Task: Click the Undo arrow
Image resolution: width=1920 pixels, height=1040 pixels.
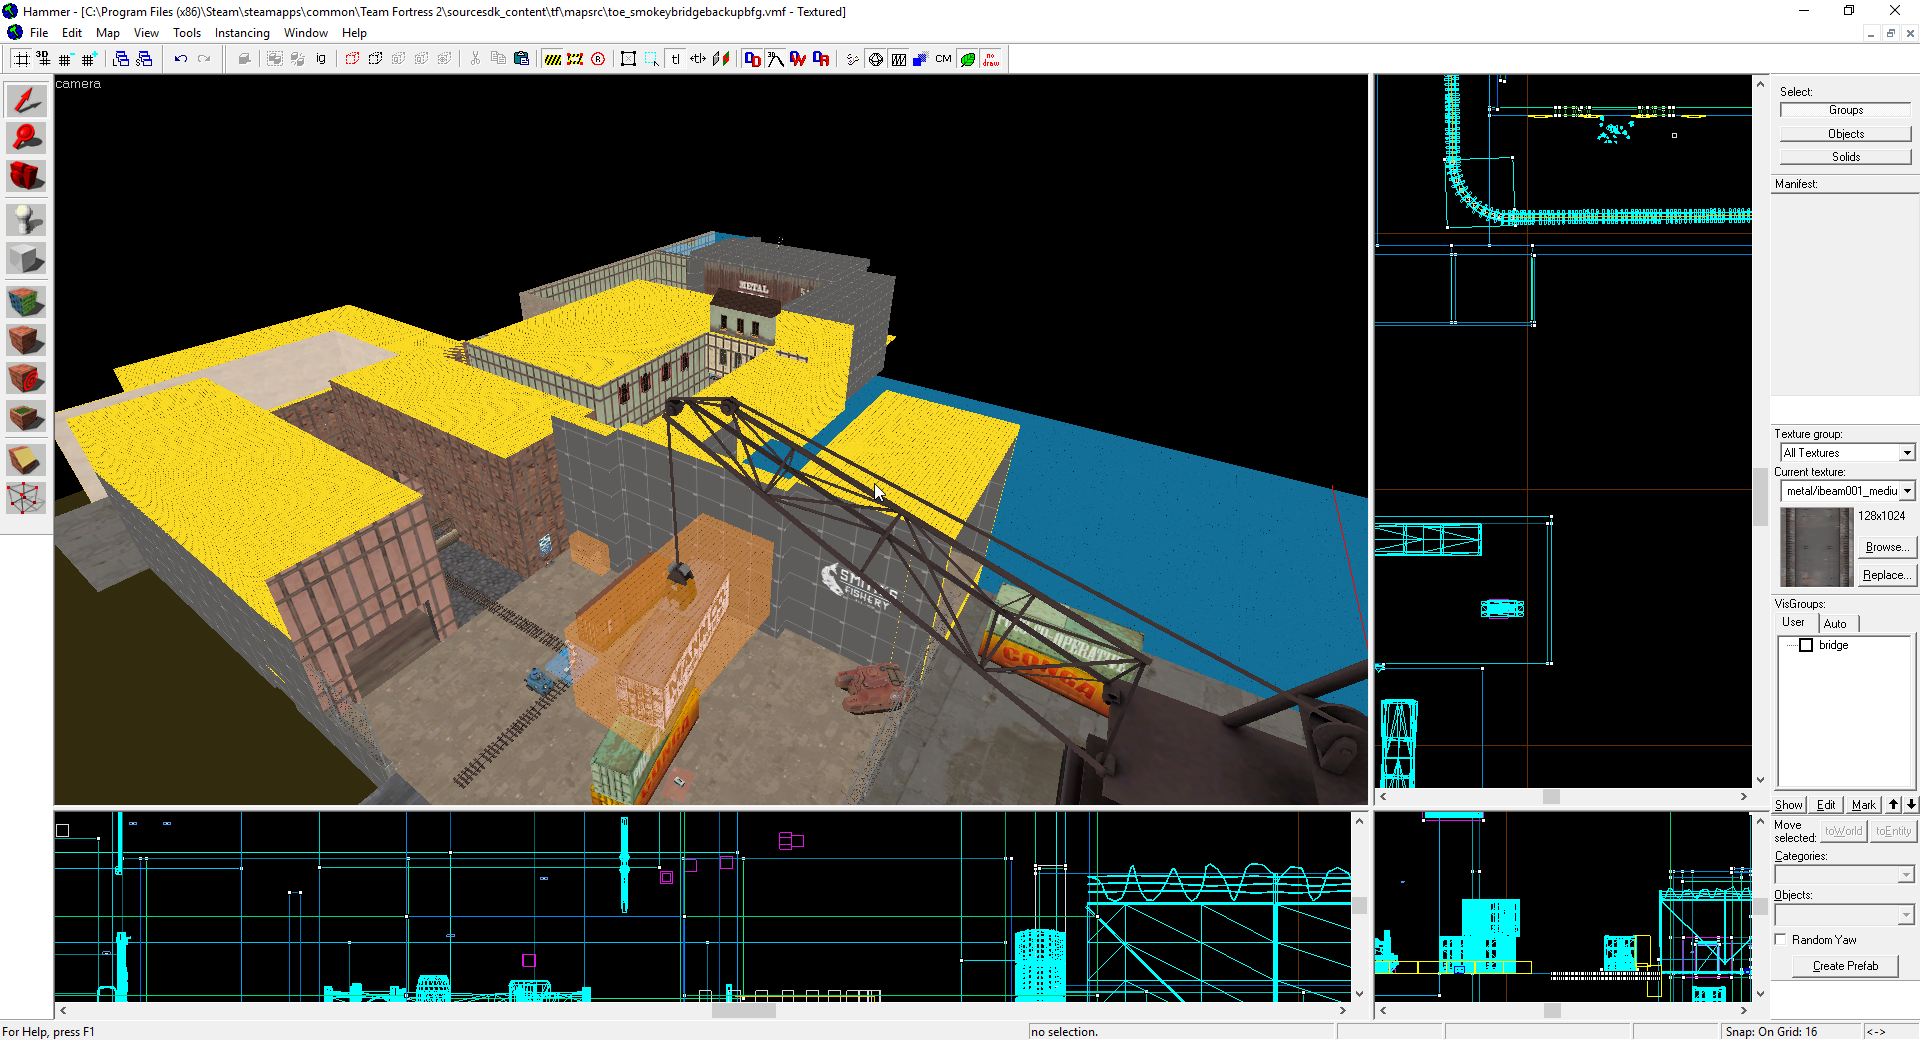Action: [x=181, y=59]
